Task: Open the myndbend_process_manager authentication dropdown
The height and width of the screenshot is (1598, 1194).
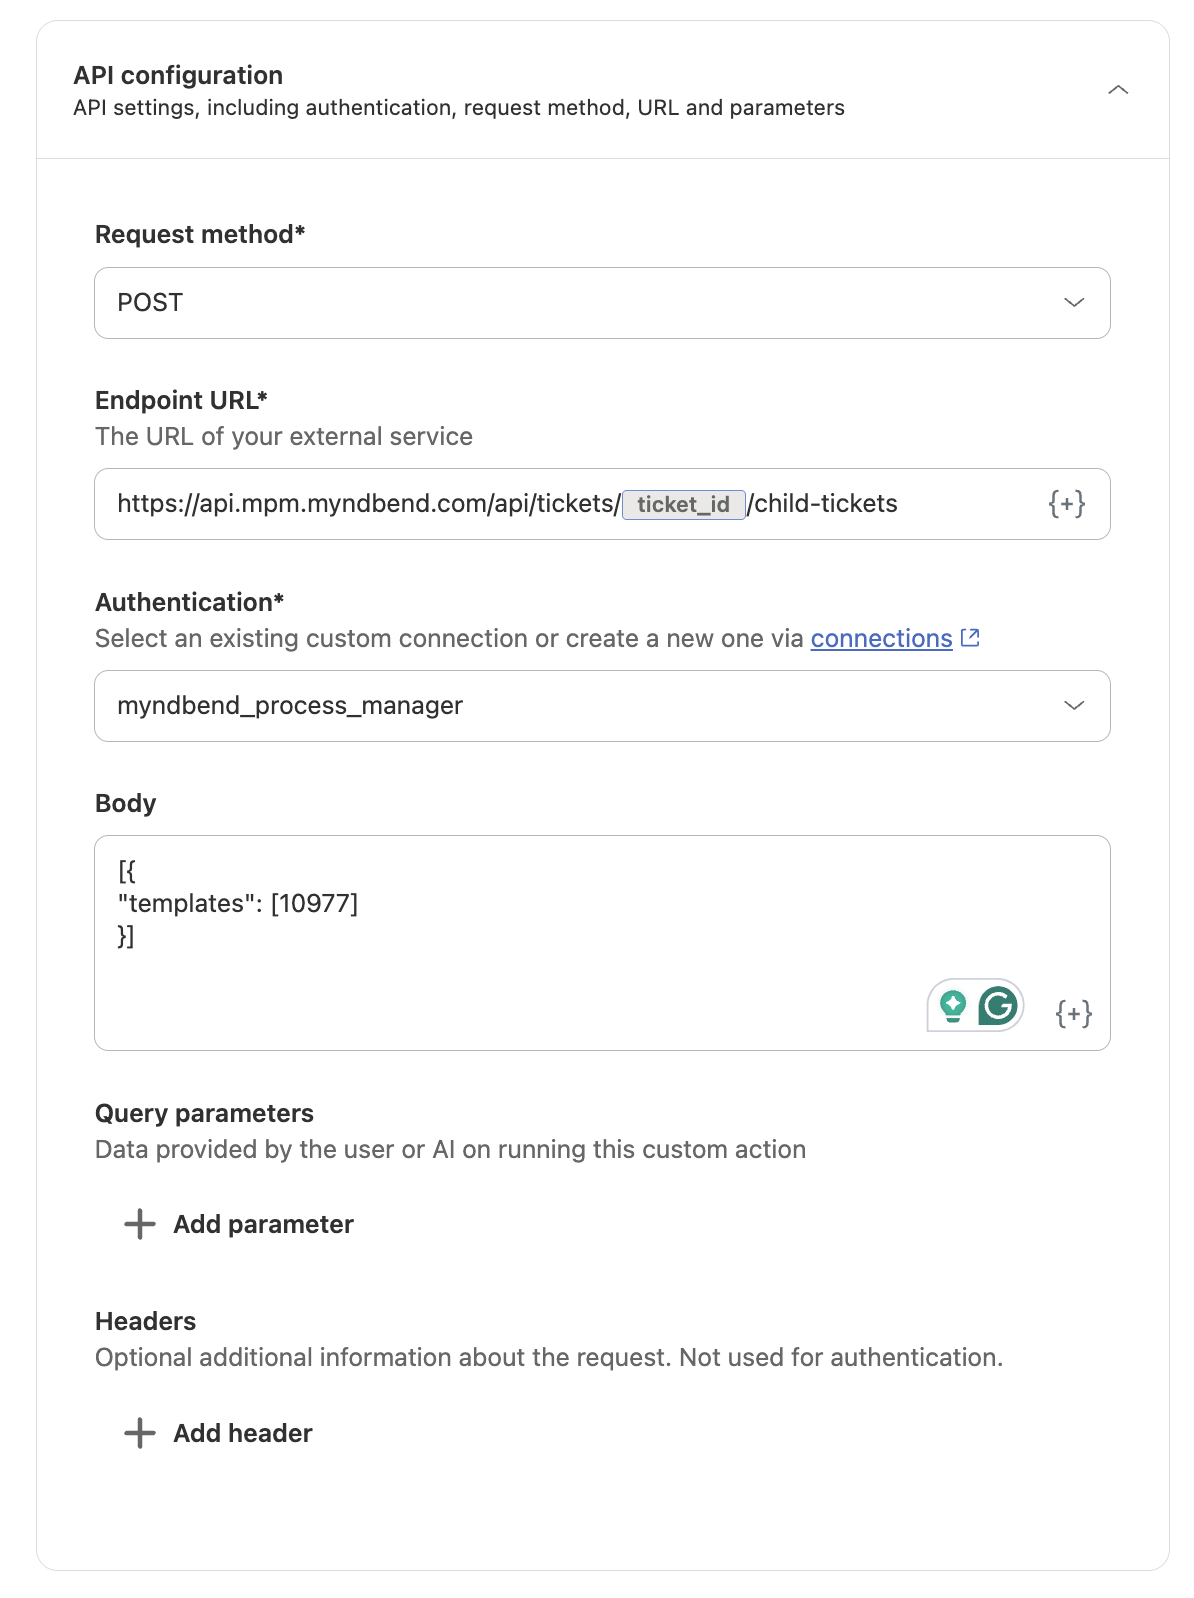Action: click(x=602, y=706)
